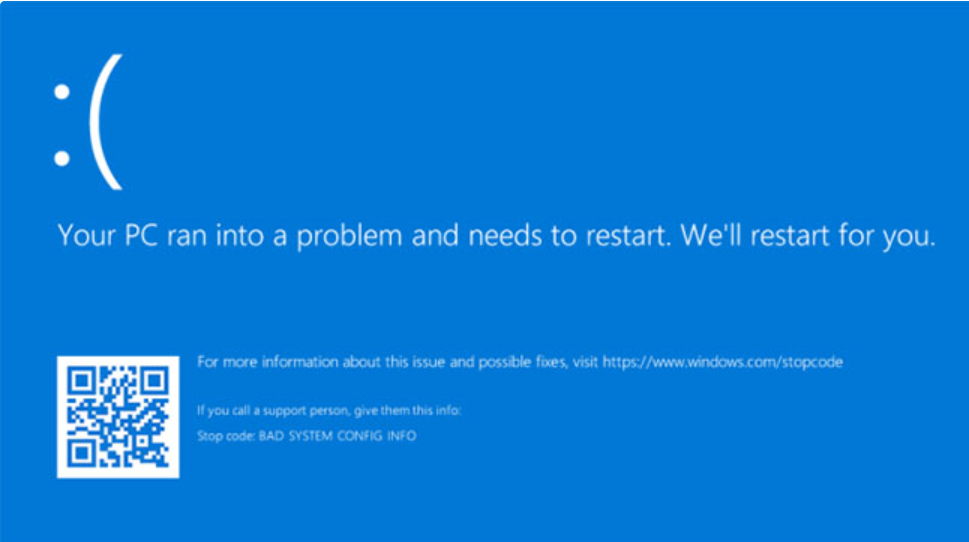Screen dimensions: 969x542
Task: Click the top-left QR code finder square
Action: point(82,382)
